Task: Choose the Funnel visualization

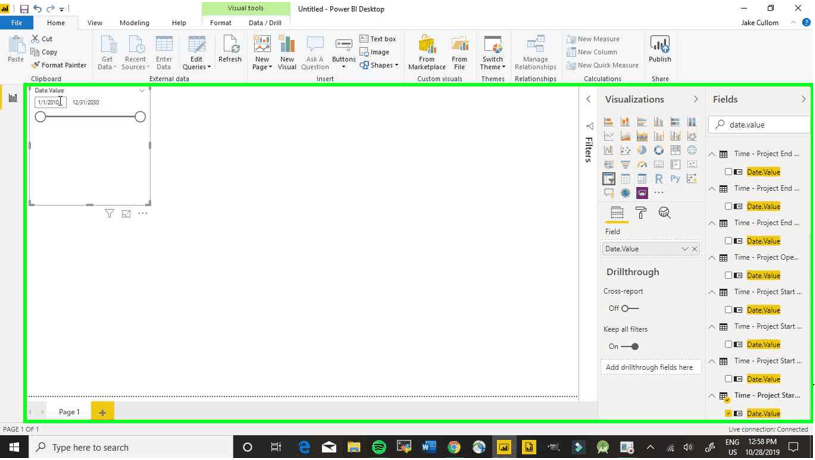Action: click(x=625, y=165)
